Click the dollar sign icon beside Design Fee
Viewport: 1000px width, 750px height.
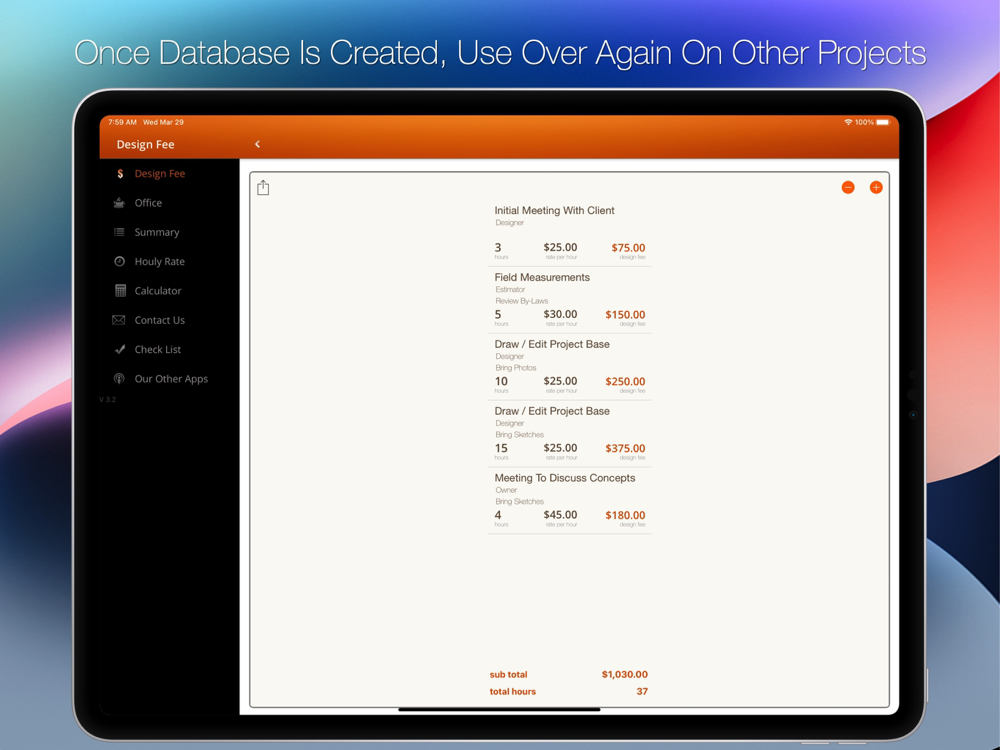tap(120, 173)
